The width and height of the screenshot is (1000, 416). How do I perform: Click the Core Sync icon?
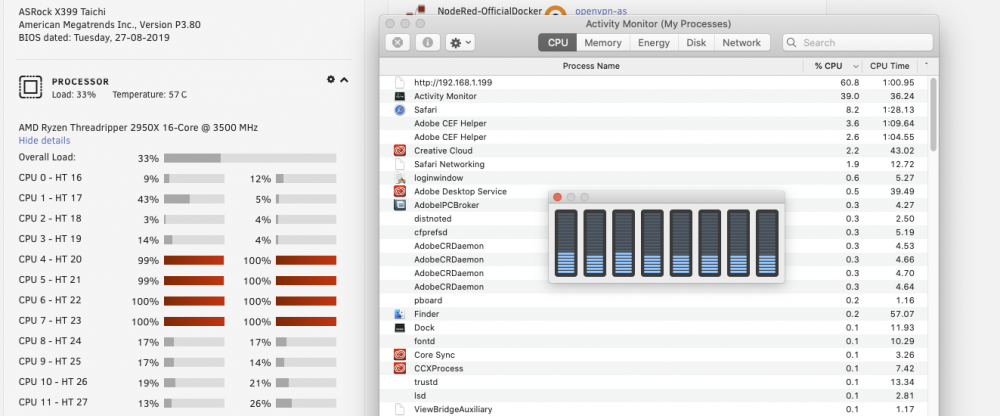point(400,355)
